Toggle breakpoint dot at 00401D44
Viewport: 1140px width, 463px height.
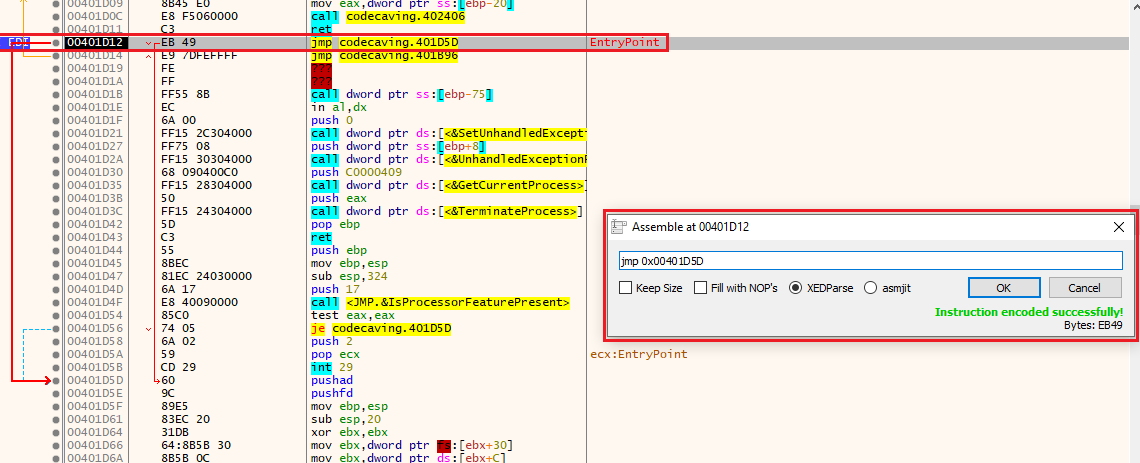(x=56, y=251)
